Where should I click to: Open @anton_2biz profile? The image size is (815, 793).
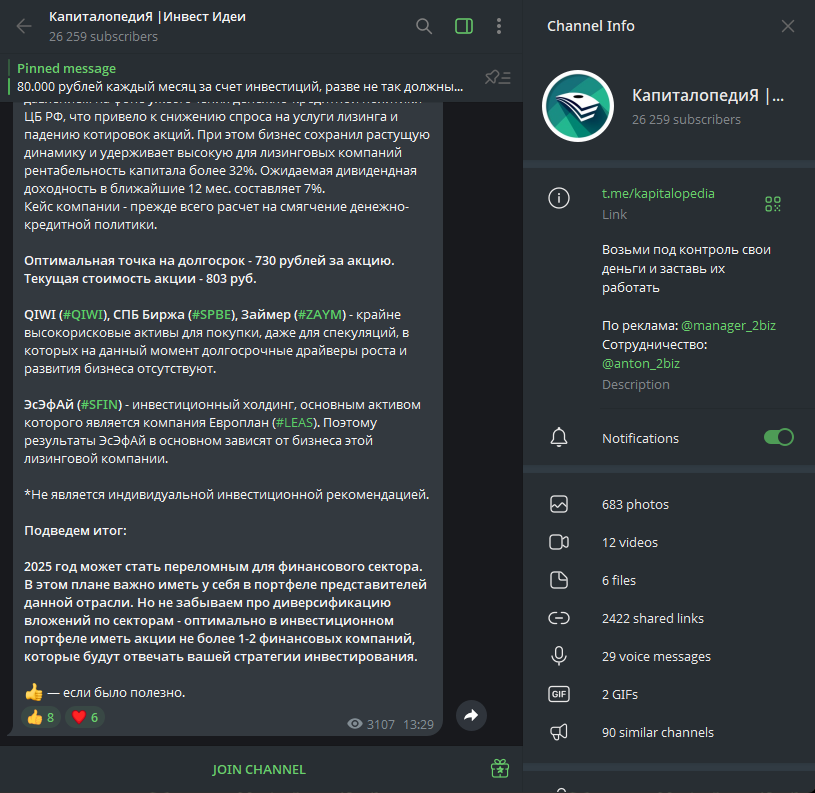click(641, 363)
